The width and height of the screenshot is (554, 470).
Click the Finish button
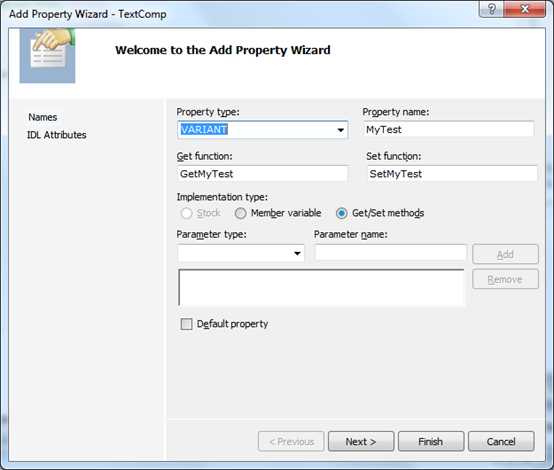431,441
